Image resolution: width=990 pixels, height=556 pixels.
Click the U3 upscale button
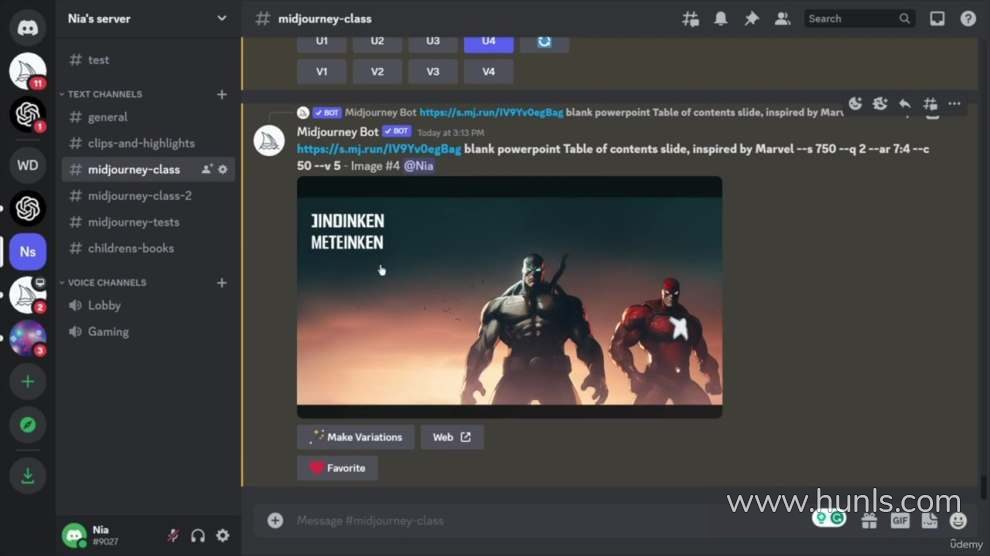[x=432, y=42]
